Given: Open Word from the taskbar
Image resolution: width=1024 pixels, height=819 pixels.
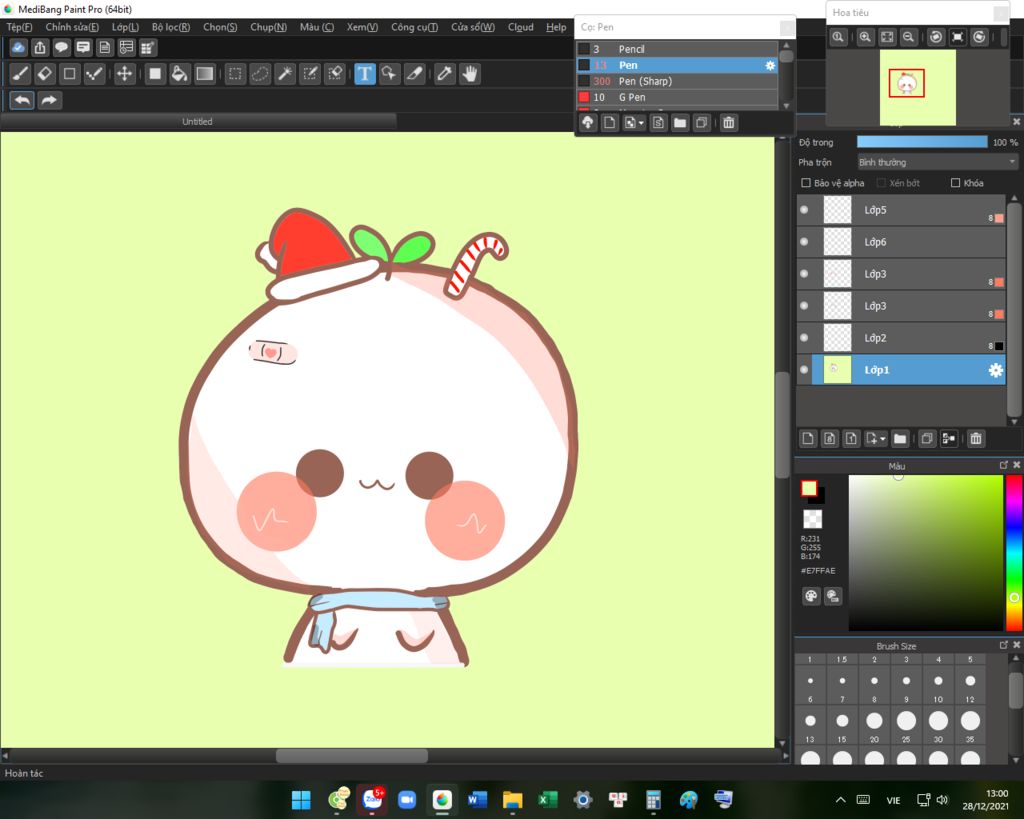Looking at the screenshot, I should coord(477,799).
